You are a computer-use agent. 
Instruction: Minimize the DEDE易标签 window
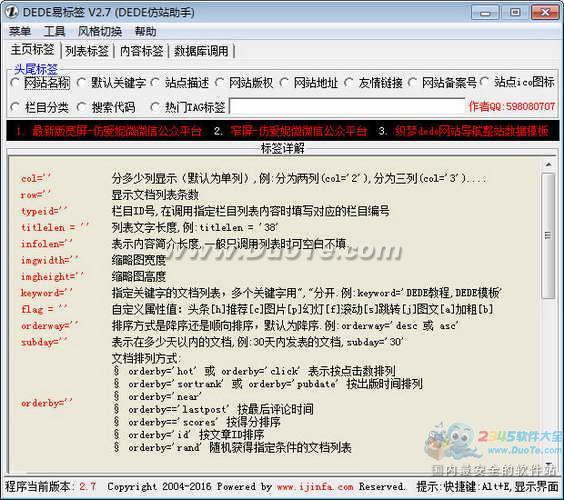click(485, 13)
